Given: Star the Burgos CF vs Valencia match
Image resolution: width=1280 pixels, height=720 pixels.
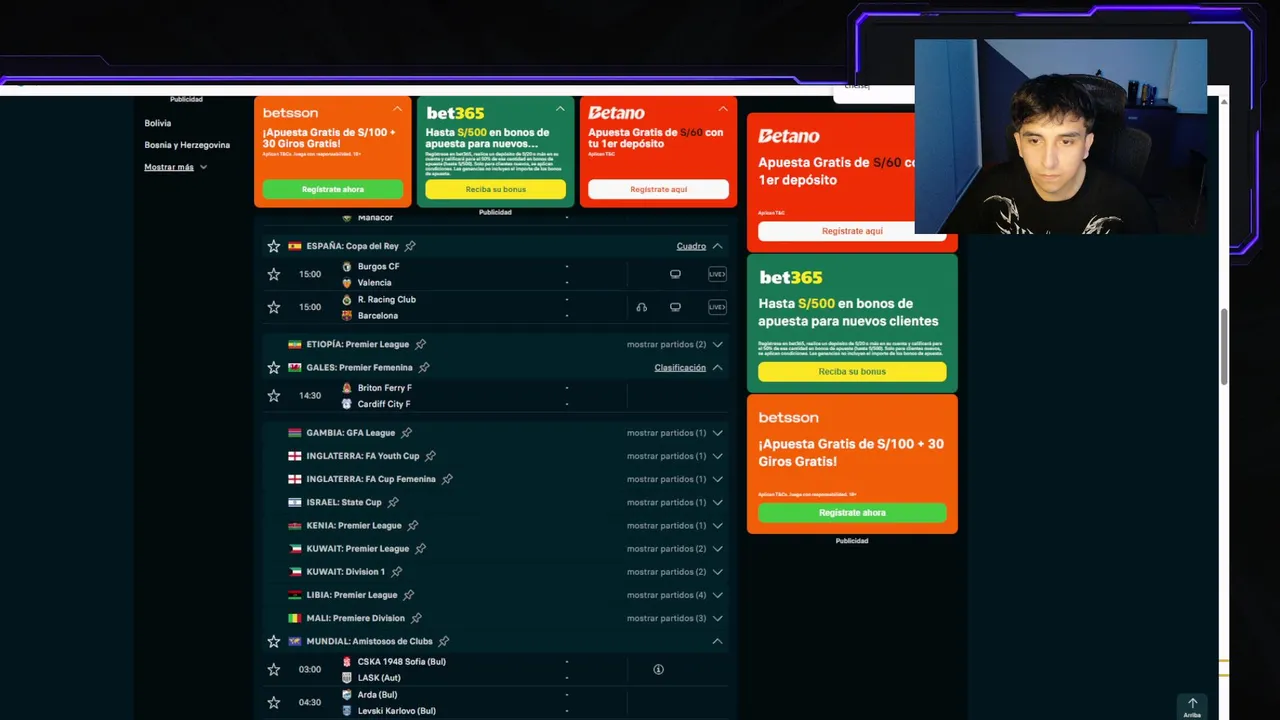Looking at the screenshot, I should point(273,274).
